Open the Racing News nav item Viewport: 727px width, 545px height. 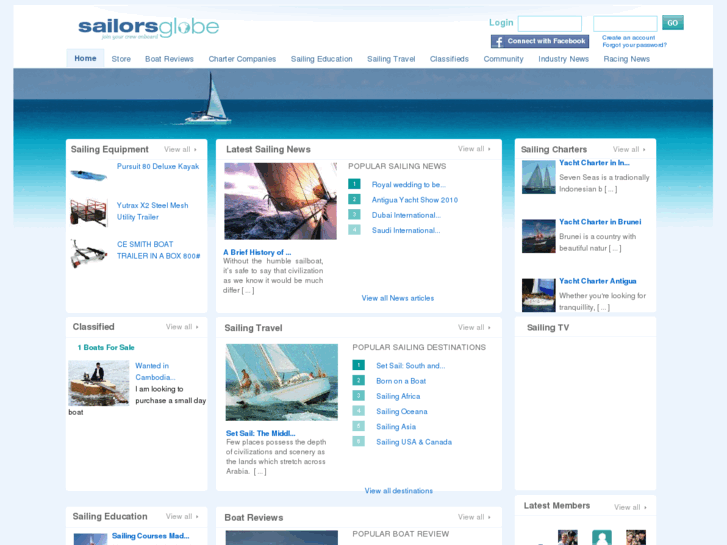point(626,59)
